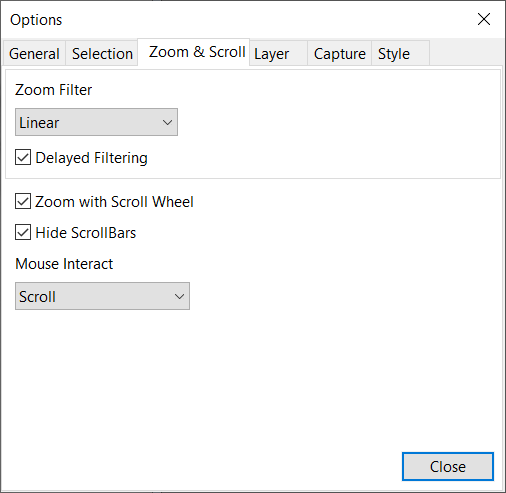Click the Mouse Interact heading label
The width and height of the screenshot is (506, 493).
point(64,264)
